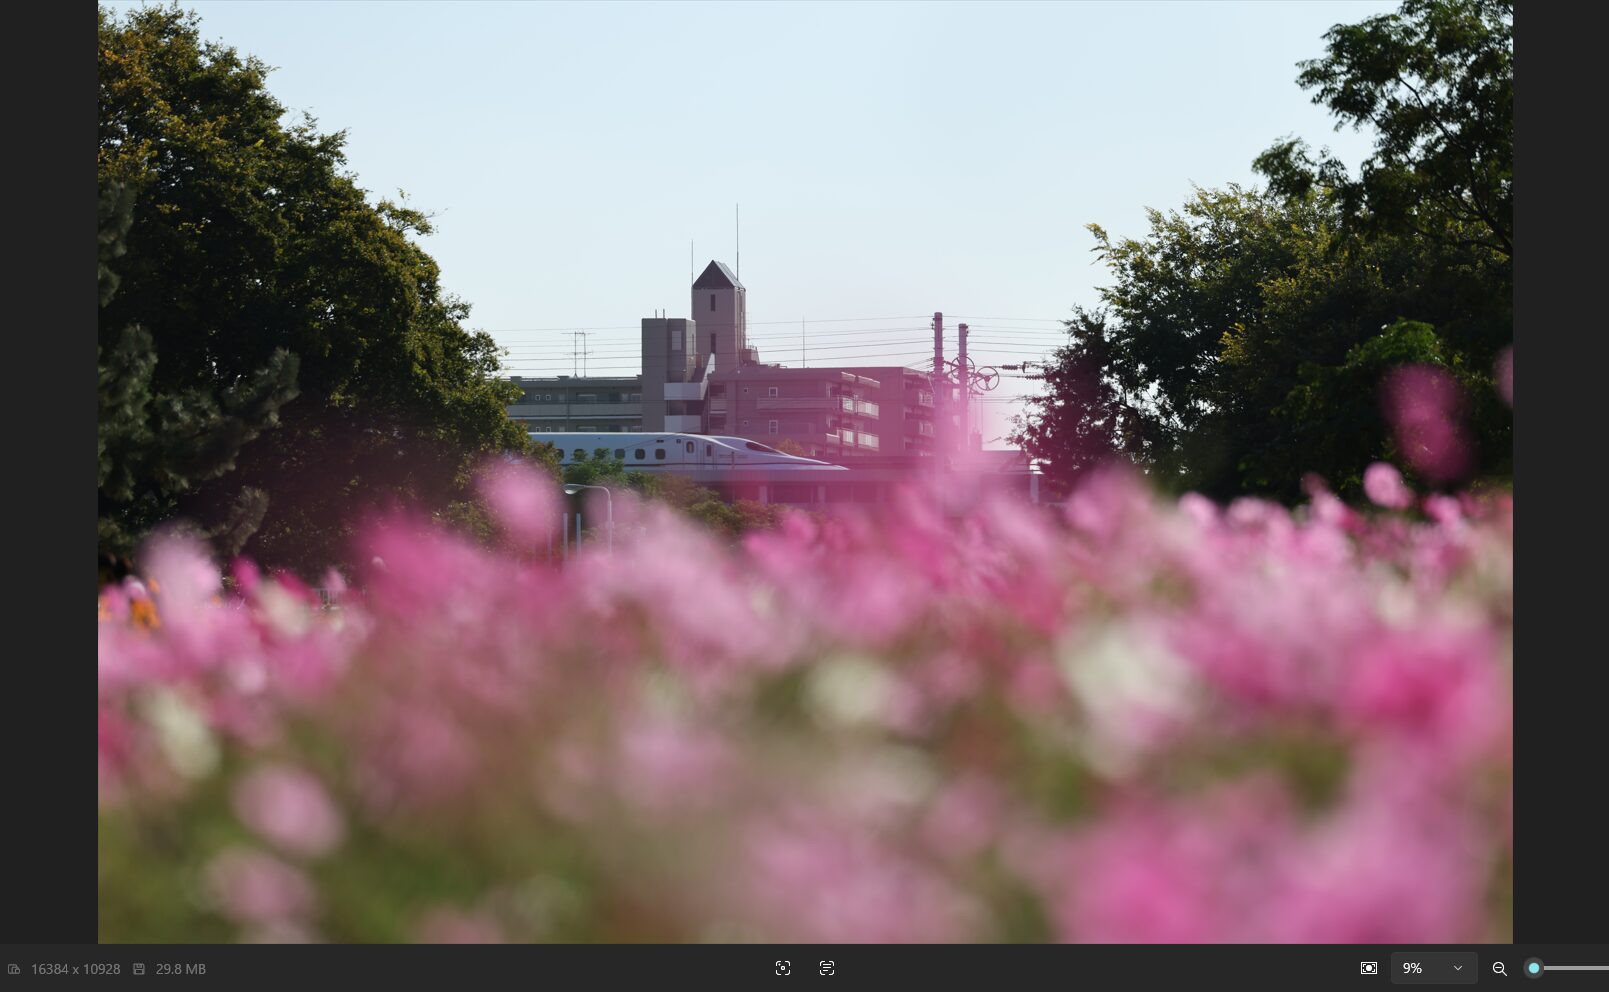Viewport: 1609px width, 992px height.
Task: Click the zoom out magnifier icon
Action: coord(1499,968)
